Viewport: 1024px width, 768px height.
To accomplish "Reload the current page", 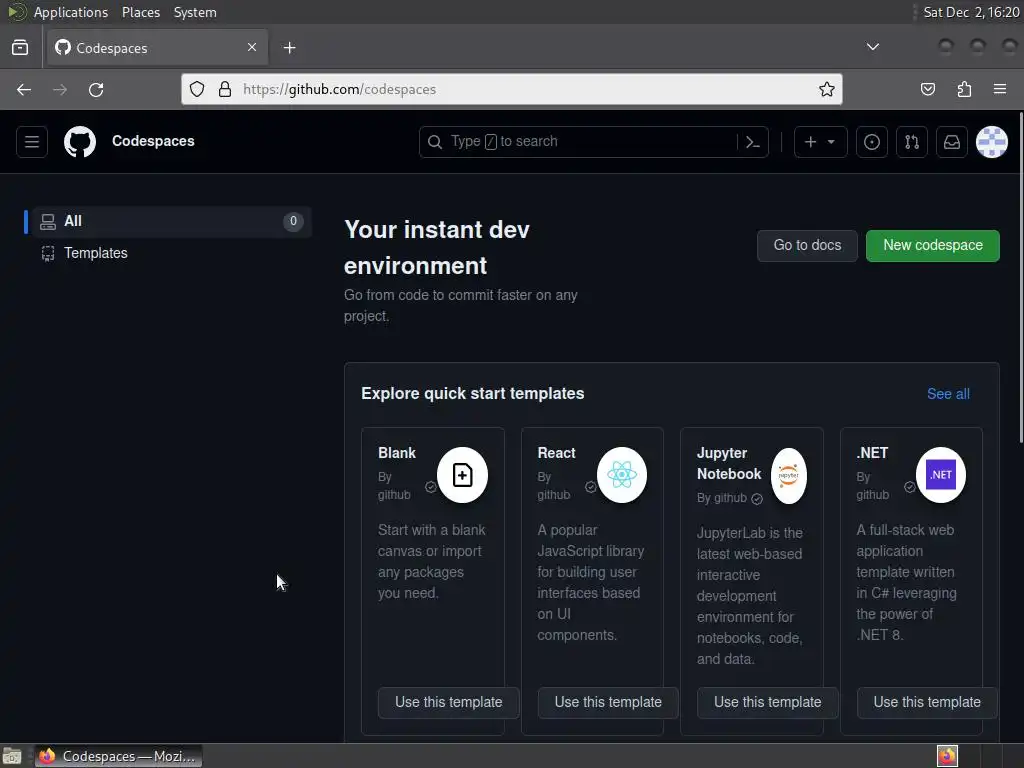I will [96, 89].
